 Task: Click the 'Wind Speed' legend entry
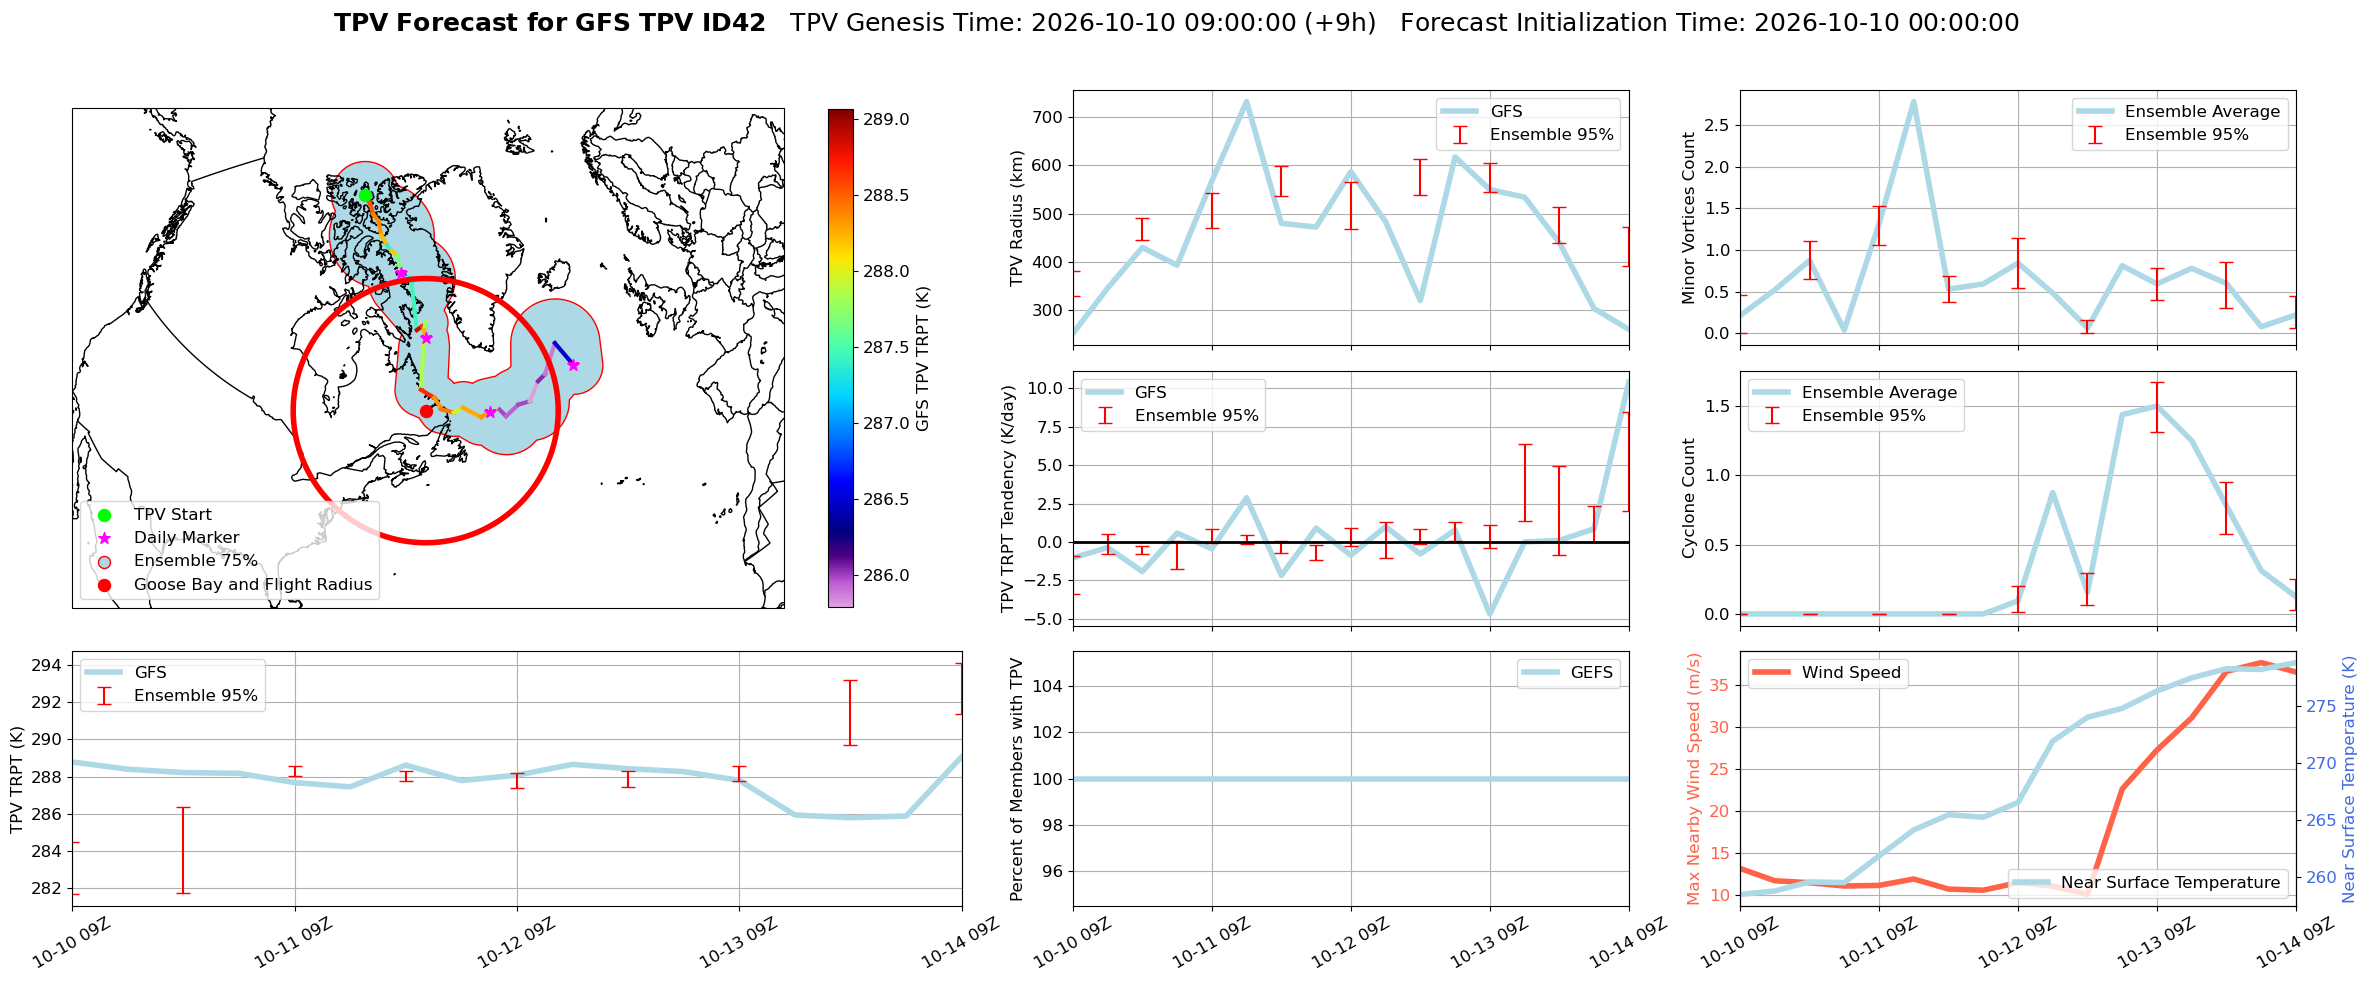pyautogui.click(x=1827, y=673)
